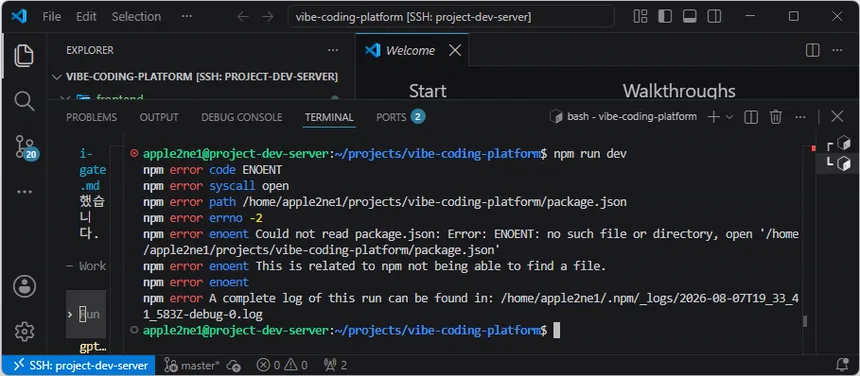The width and height of the screenshot is (860, 376).
Task: Click the terminal prompt input cursor
Action: [x=557, y=330]
